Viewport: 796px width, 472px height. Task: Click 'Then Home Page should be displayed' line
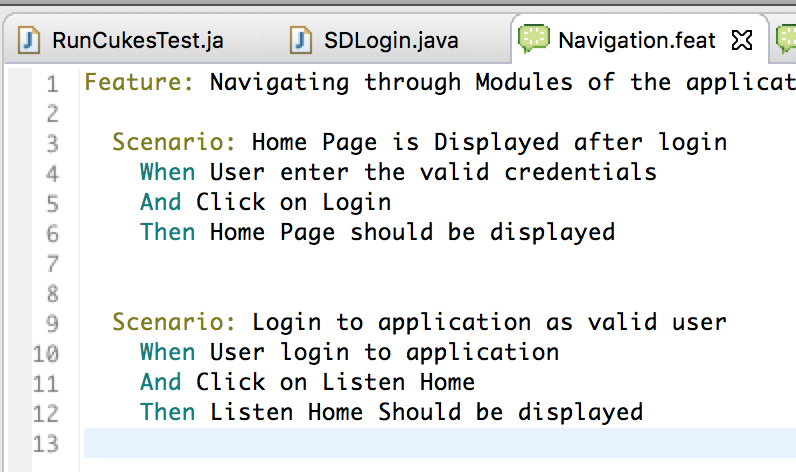tap(377, 232)
